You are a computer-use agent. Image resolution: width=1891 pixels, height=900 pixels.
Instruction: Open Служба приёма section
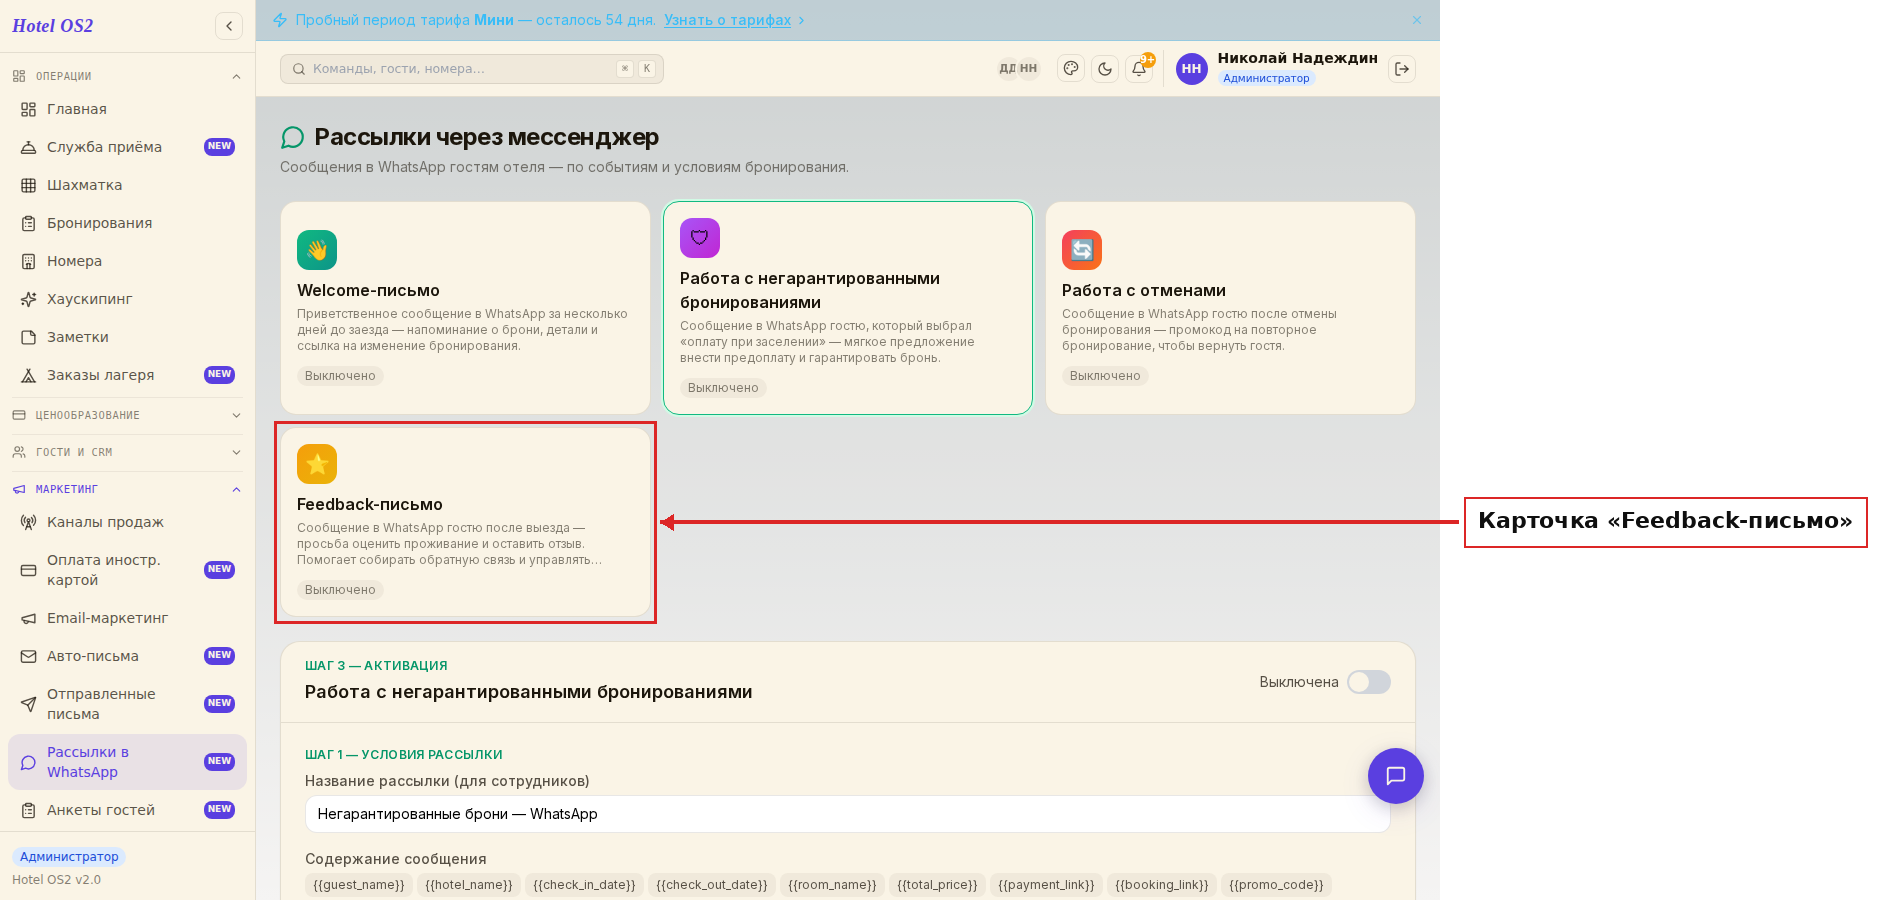click(127, 147)
